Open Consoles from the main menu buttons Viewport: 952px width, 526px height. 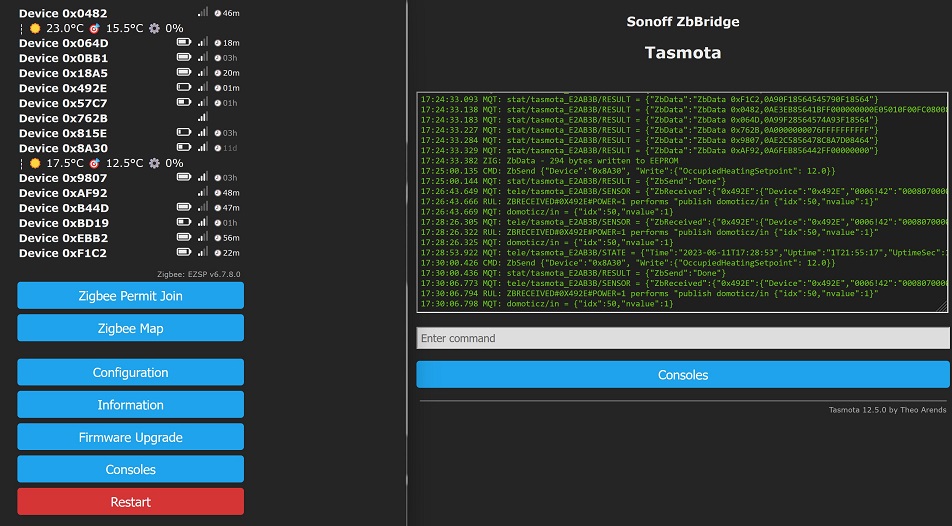pyautogui.click(x=131, y=469)
